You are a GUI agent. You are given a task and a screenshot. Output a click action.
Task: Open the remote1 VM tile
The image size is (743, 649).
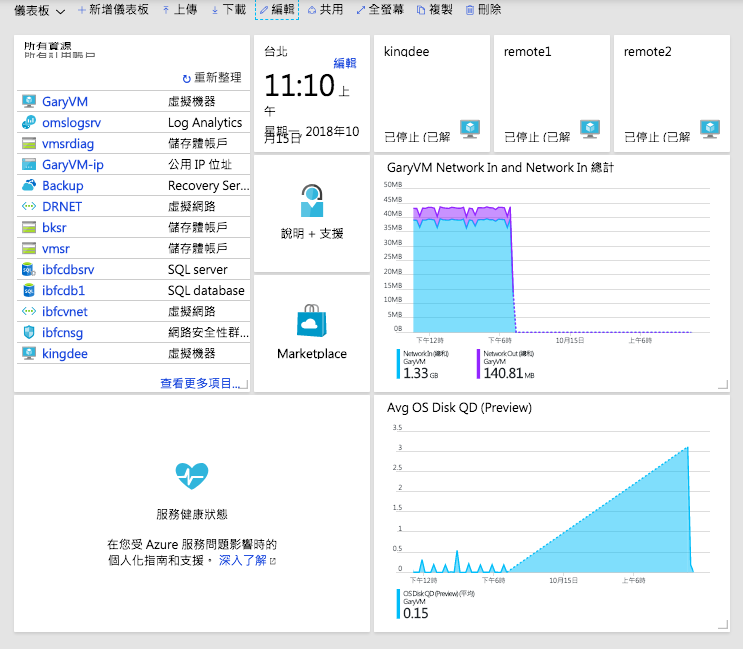[552, 93]
